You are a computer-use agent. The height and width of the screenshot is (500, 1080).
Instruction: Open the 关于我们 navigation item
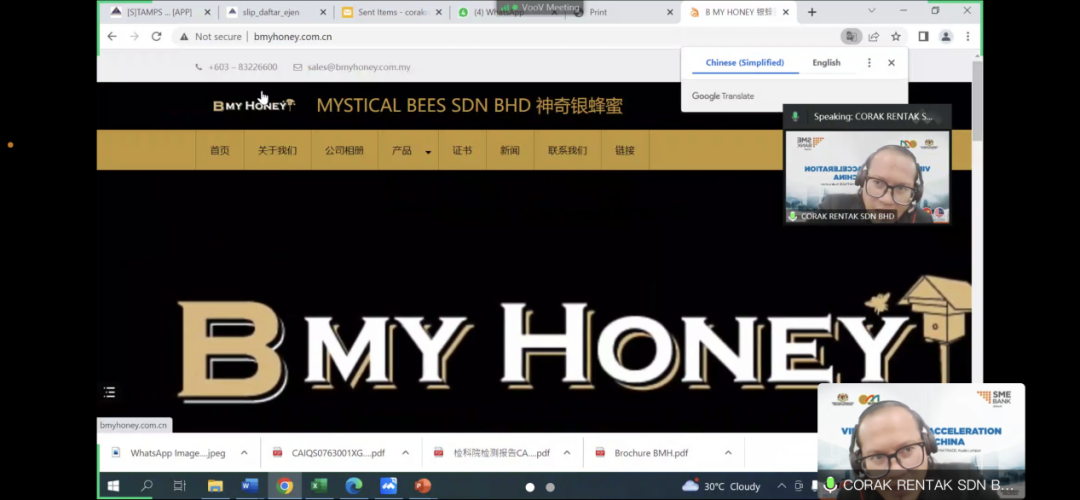pyautogui.click(x=277, y=150)
